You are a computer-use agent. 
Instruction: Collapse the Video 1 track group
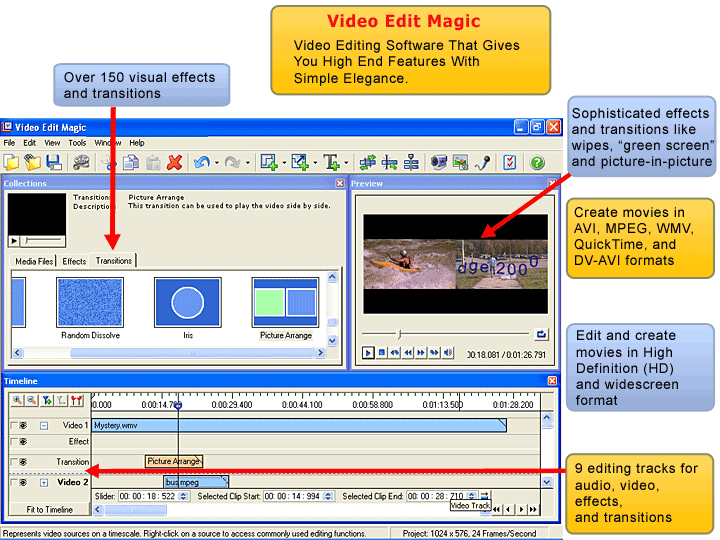(44, 426)
